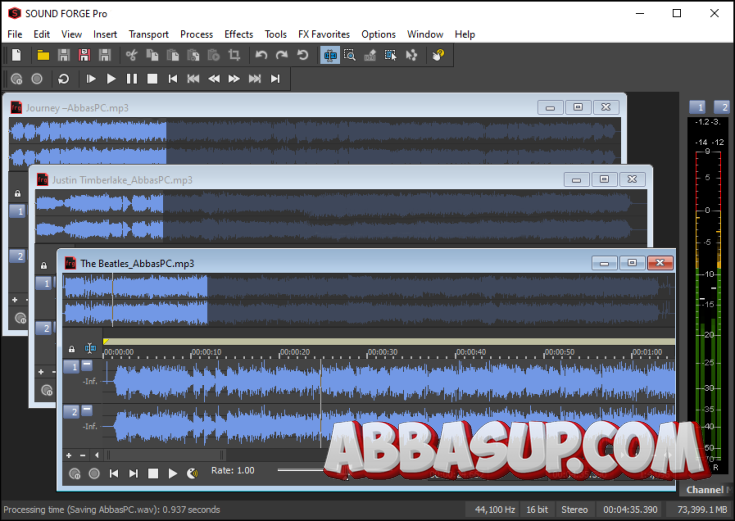
Task: Click Arm record in The Beatles window transport
Action: pos(75,474)
